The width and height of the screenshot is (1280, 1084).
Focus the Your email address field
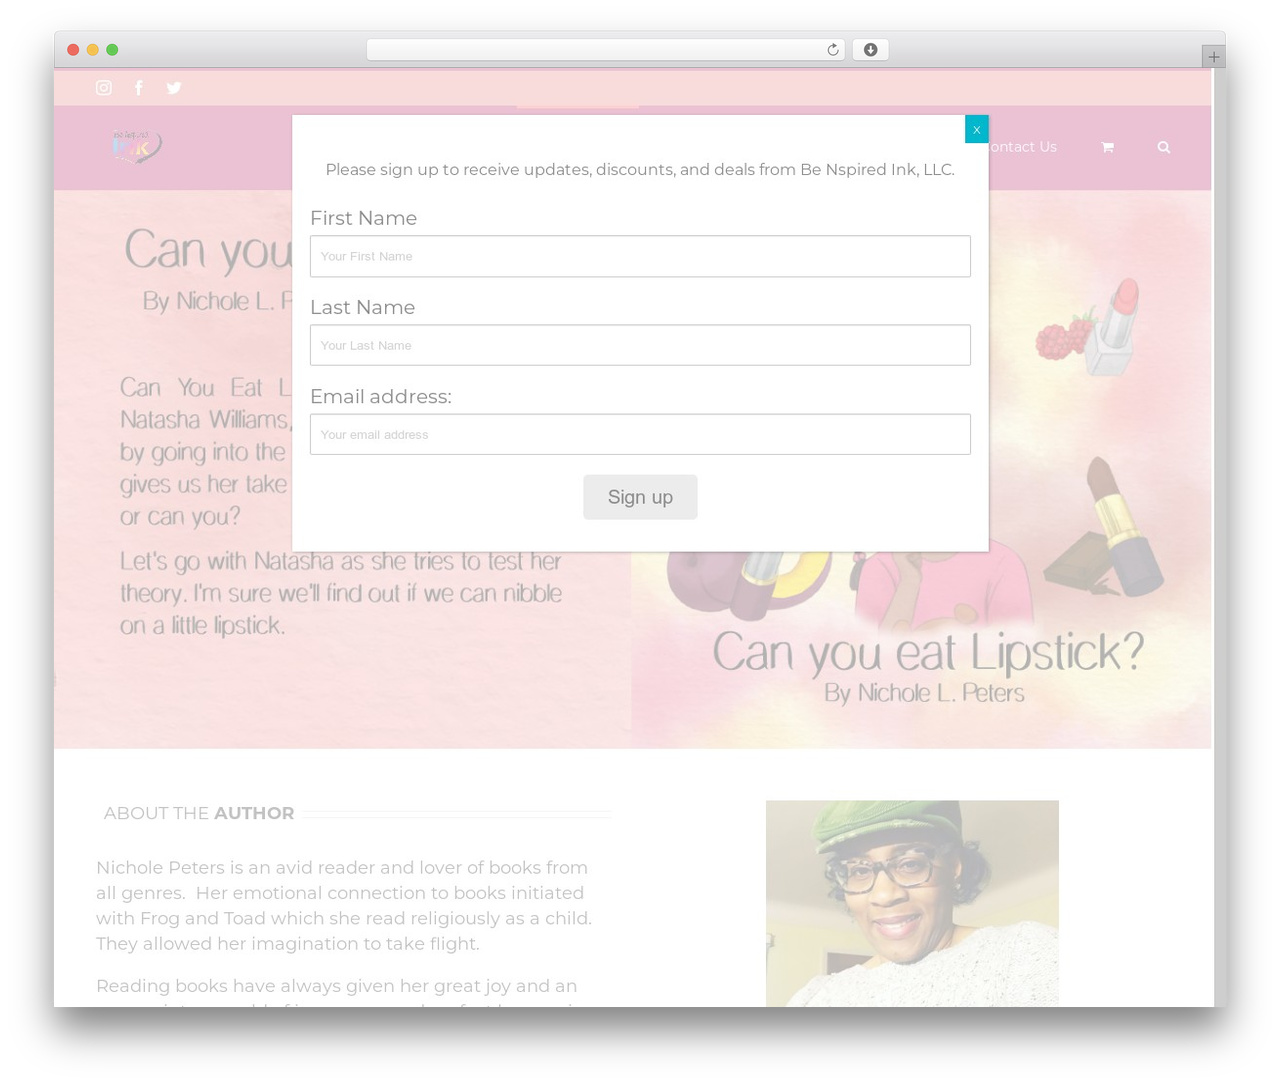click(x=640, y=434)
